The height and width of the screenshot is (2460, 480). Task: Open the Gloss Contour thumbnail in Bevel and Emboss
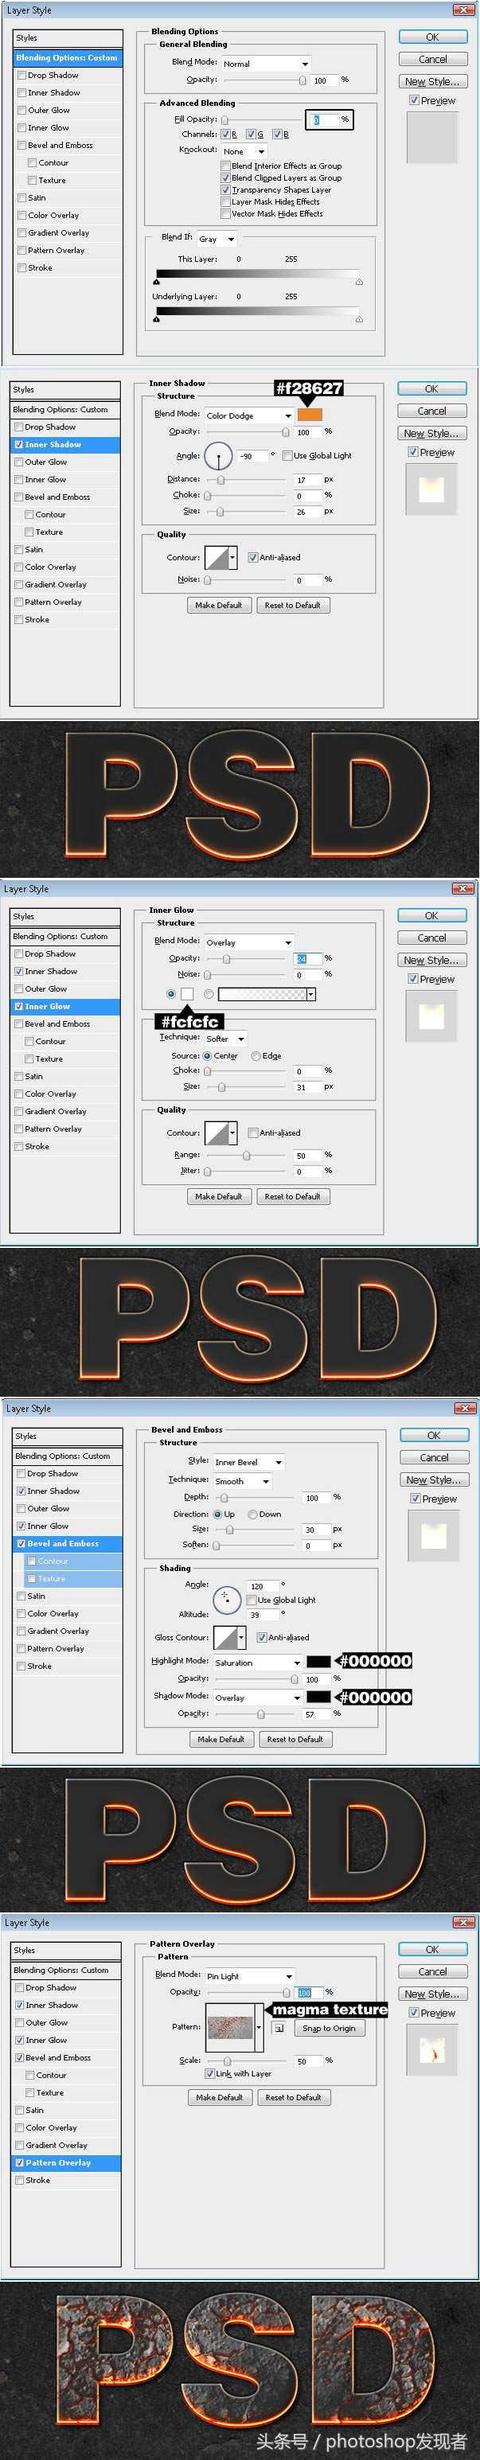tap(225, 1637)
